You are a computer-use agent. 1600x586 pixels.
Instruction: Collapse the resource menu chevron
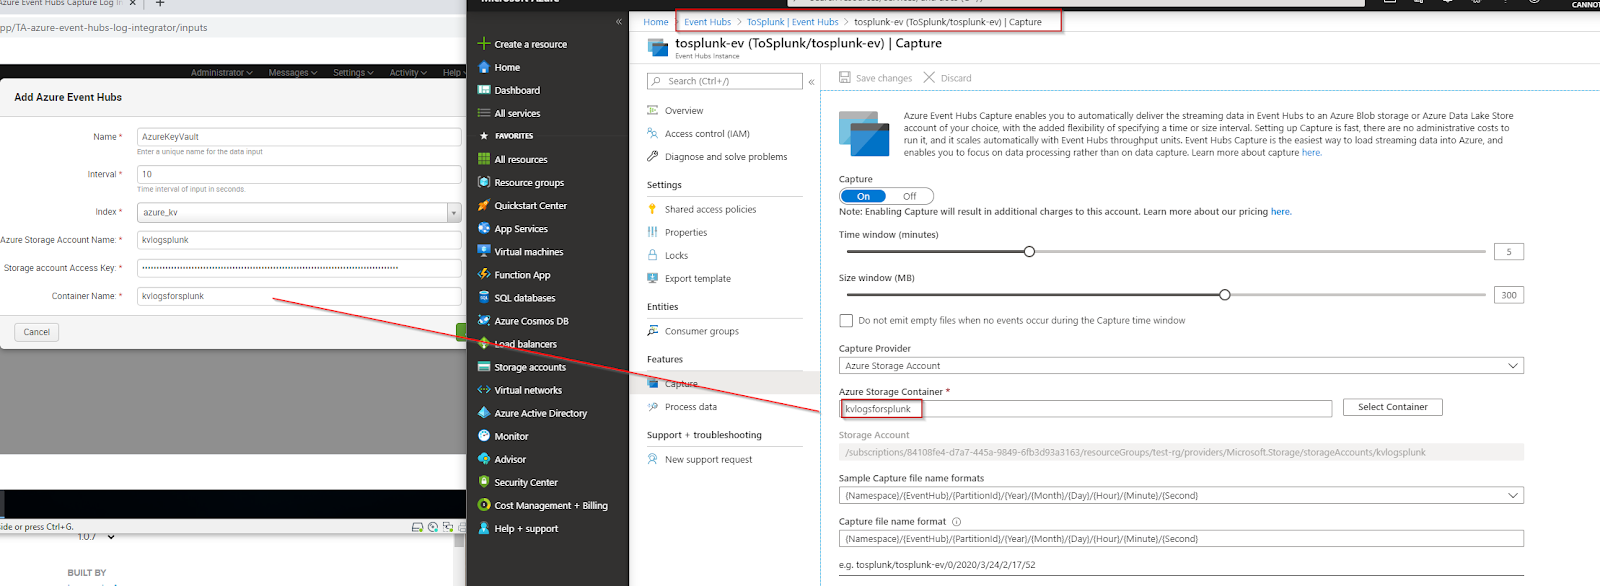pyautogui.click(x=811, y=82)
